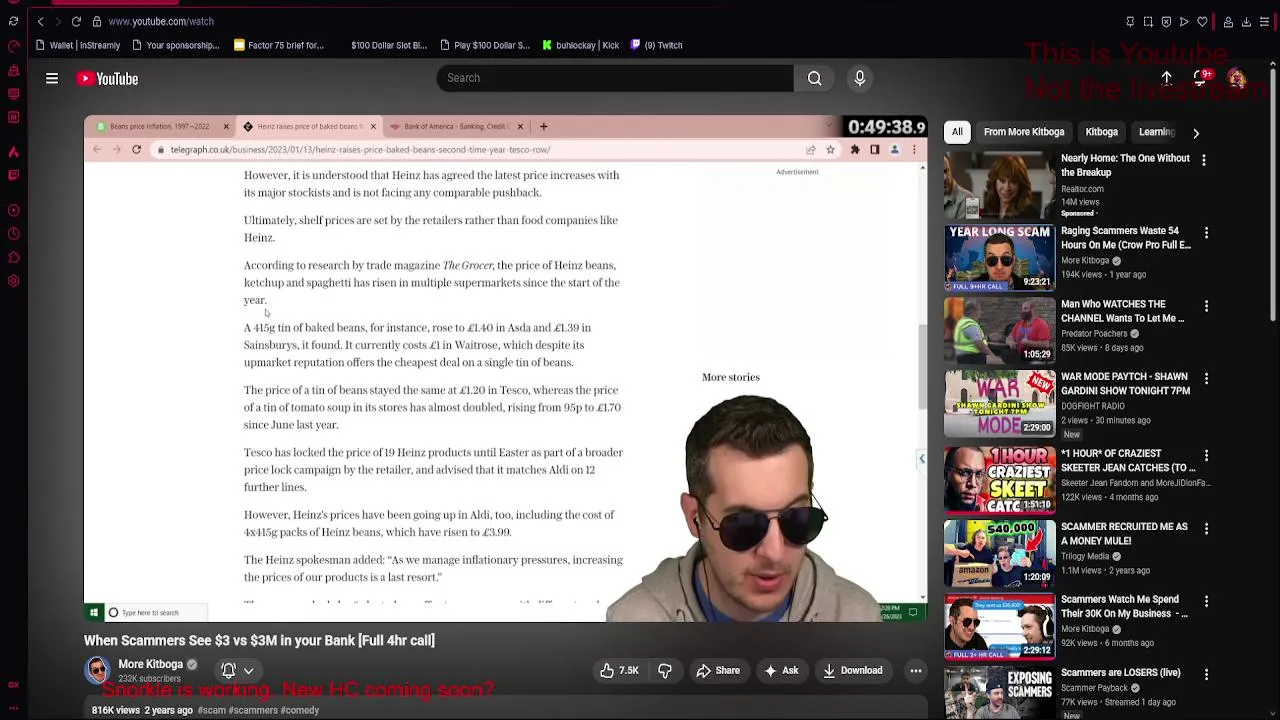Open options for the SCAMMER RECRUITED ME video
The height and width of the screenshot is (720, 1280).
click(x=1206, y=529)
